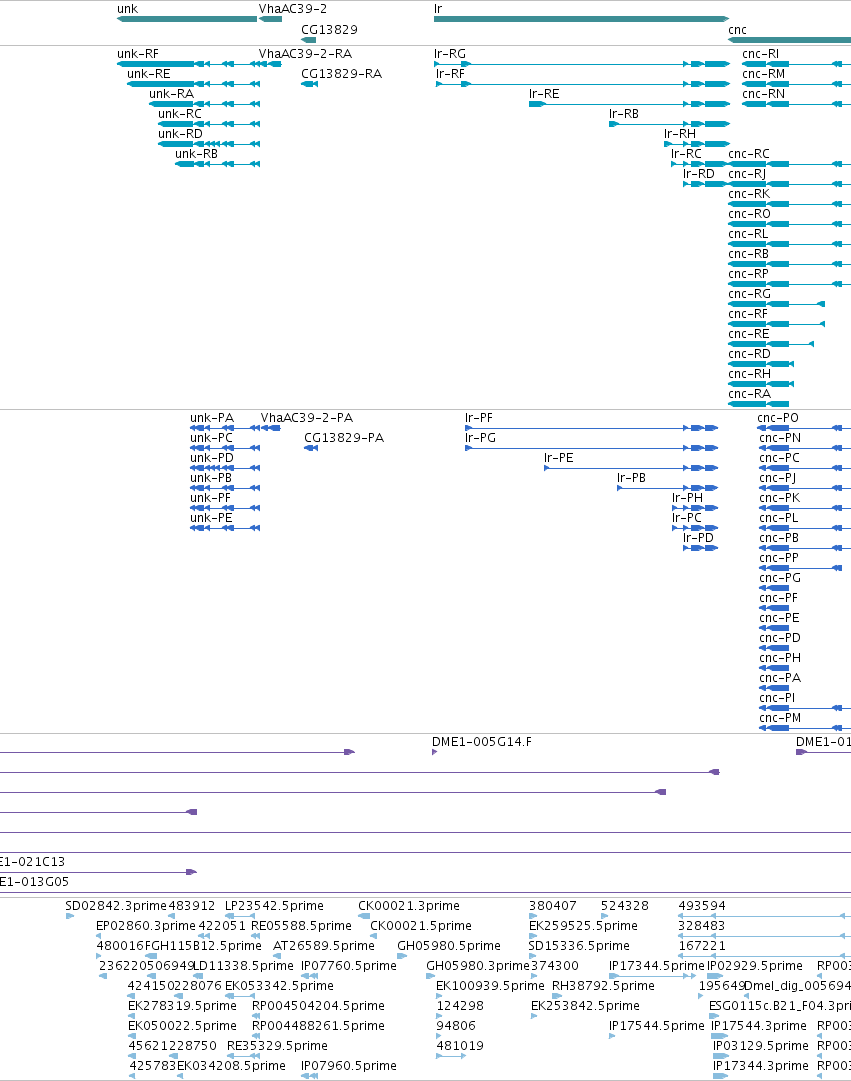This screenshot has height=1081, width=851.
Task: Click EST label RE05588.5prime
Action: pyautogui.click(x=301, y=926)
